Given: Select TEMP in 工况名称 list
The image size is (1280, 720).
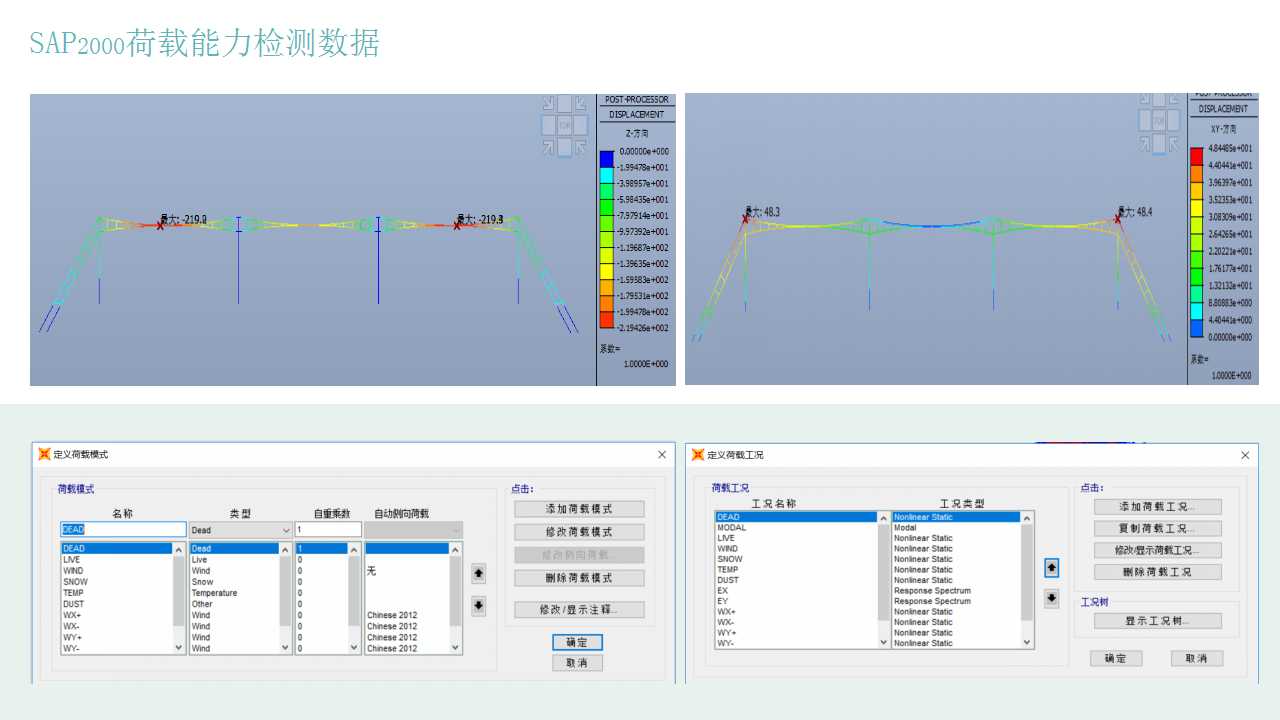Looking at the screenshot, I should [796, 570].
